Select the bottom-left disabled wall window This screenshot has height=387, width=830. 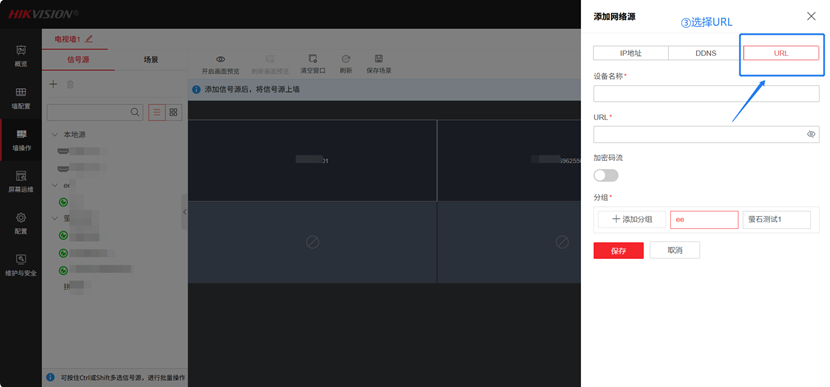[x=312, y=242]
